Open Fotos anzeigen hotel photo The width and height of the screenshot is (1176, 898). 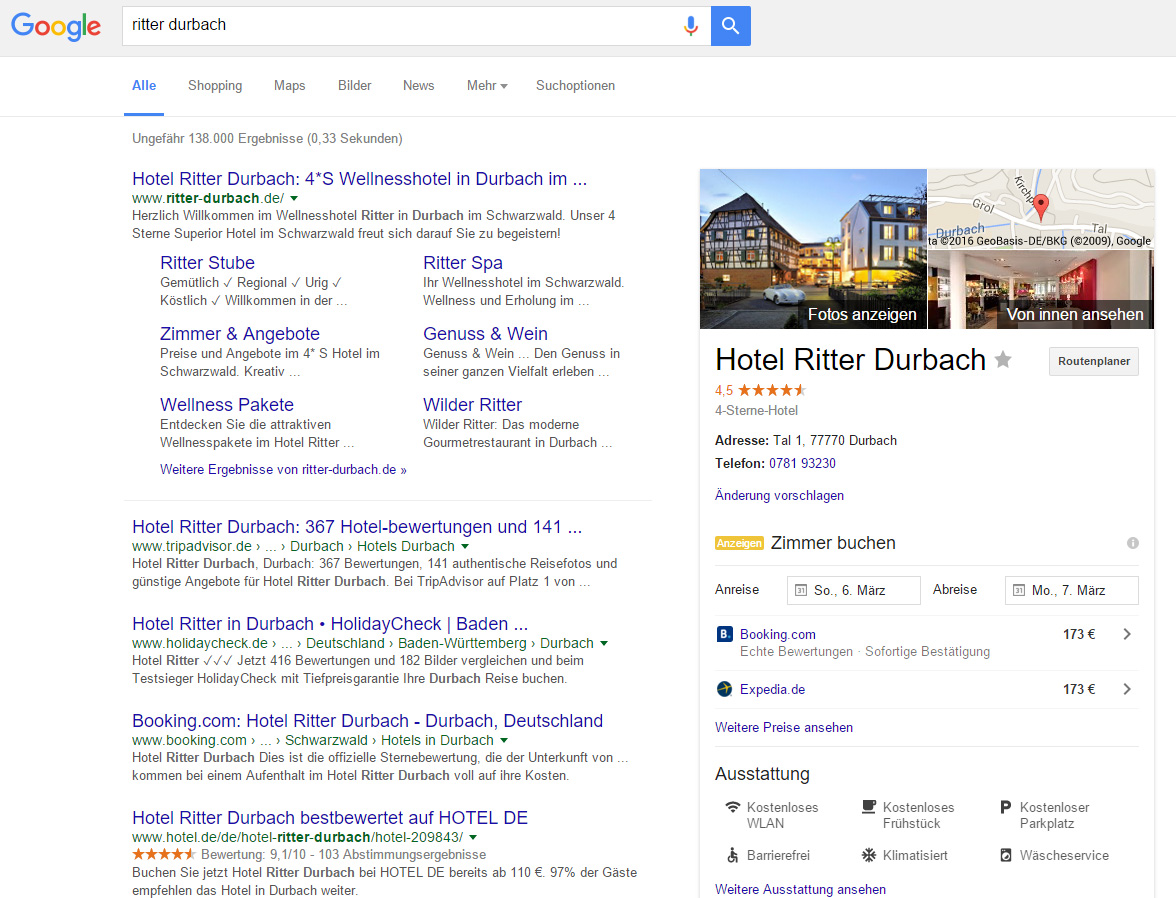[x=813, y=249]
